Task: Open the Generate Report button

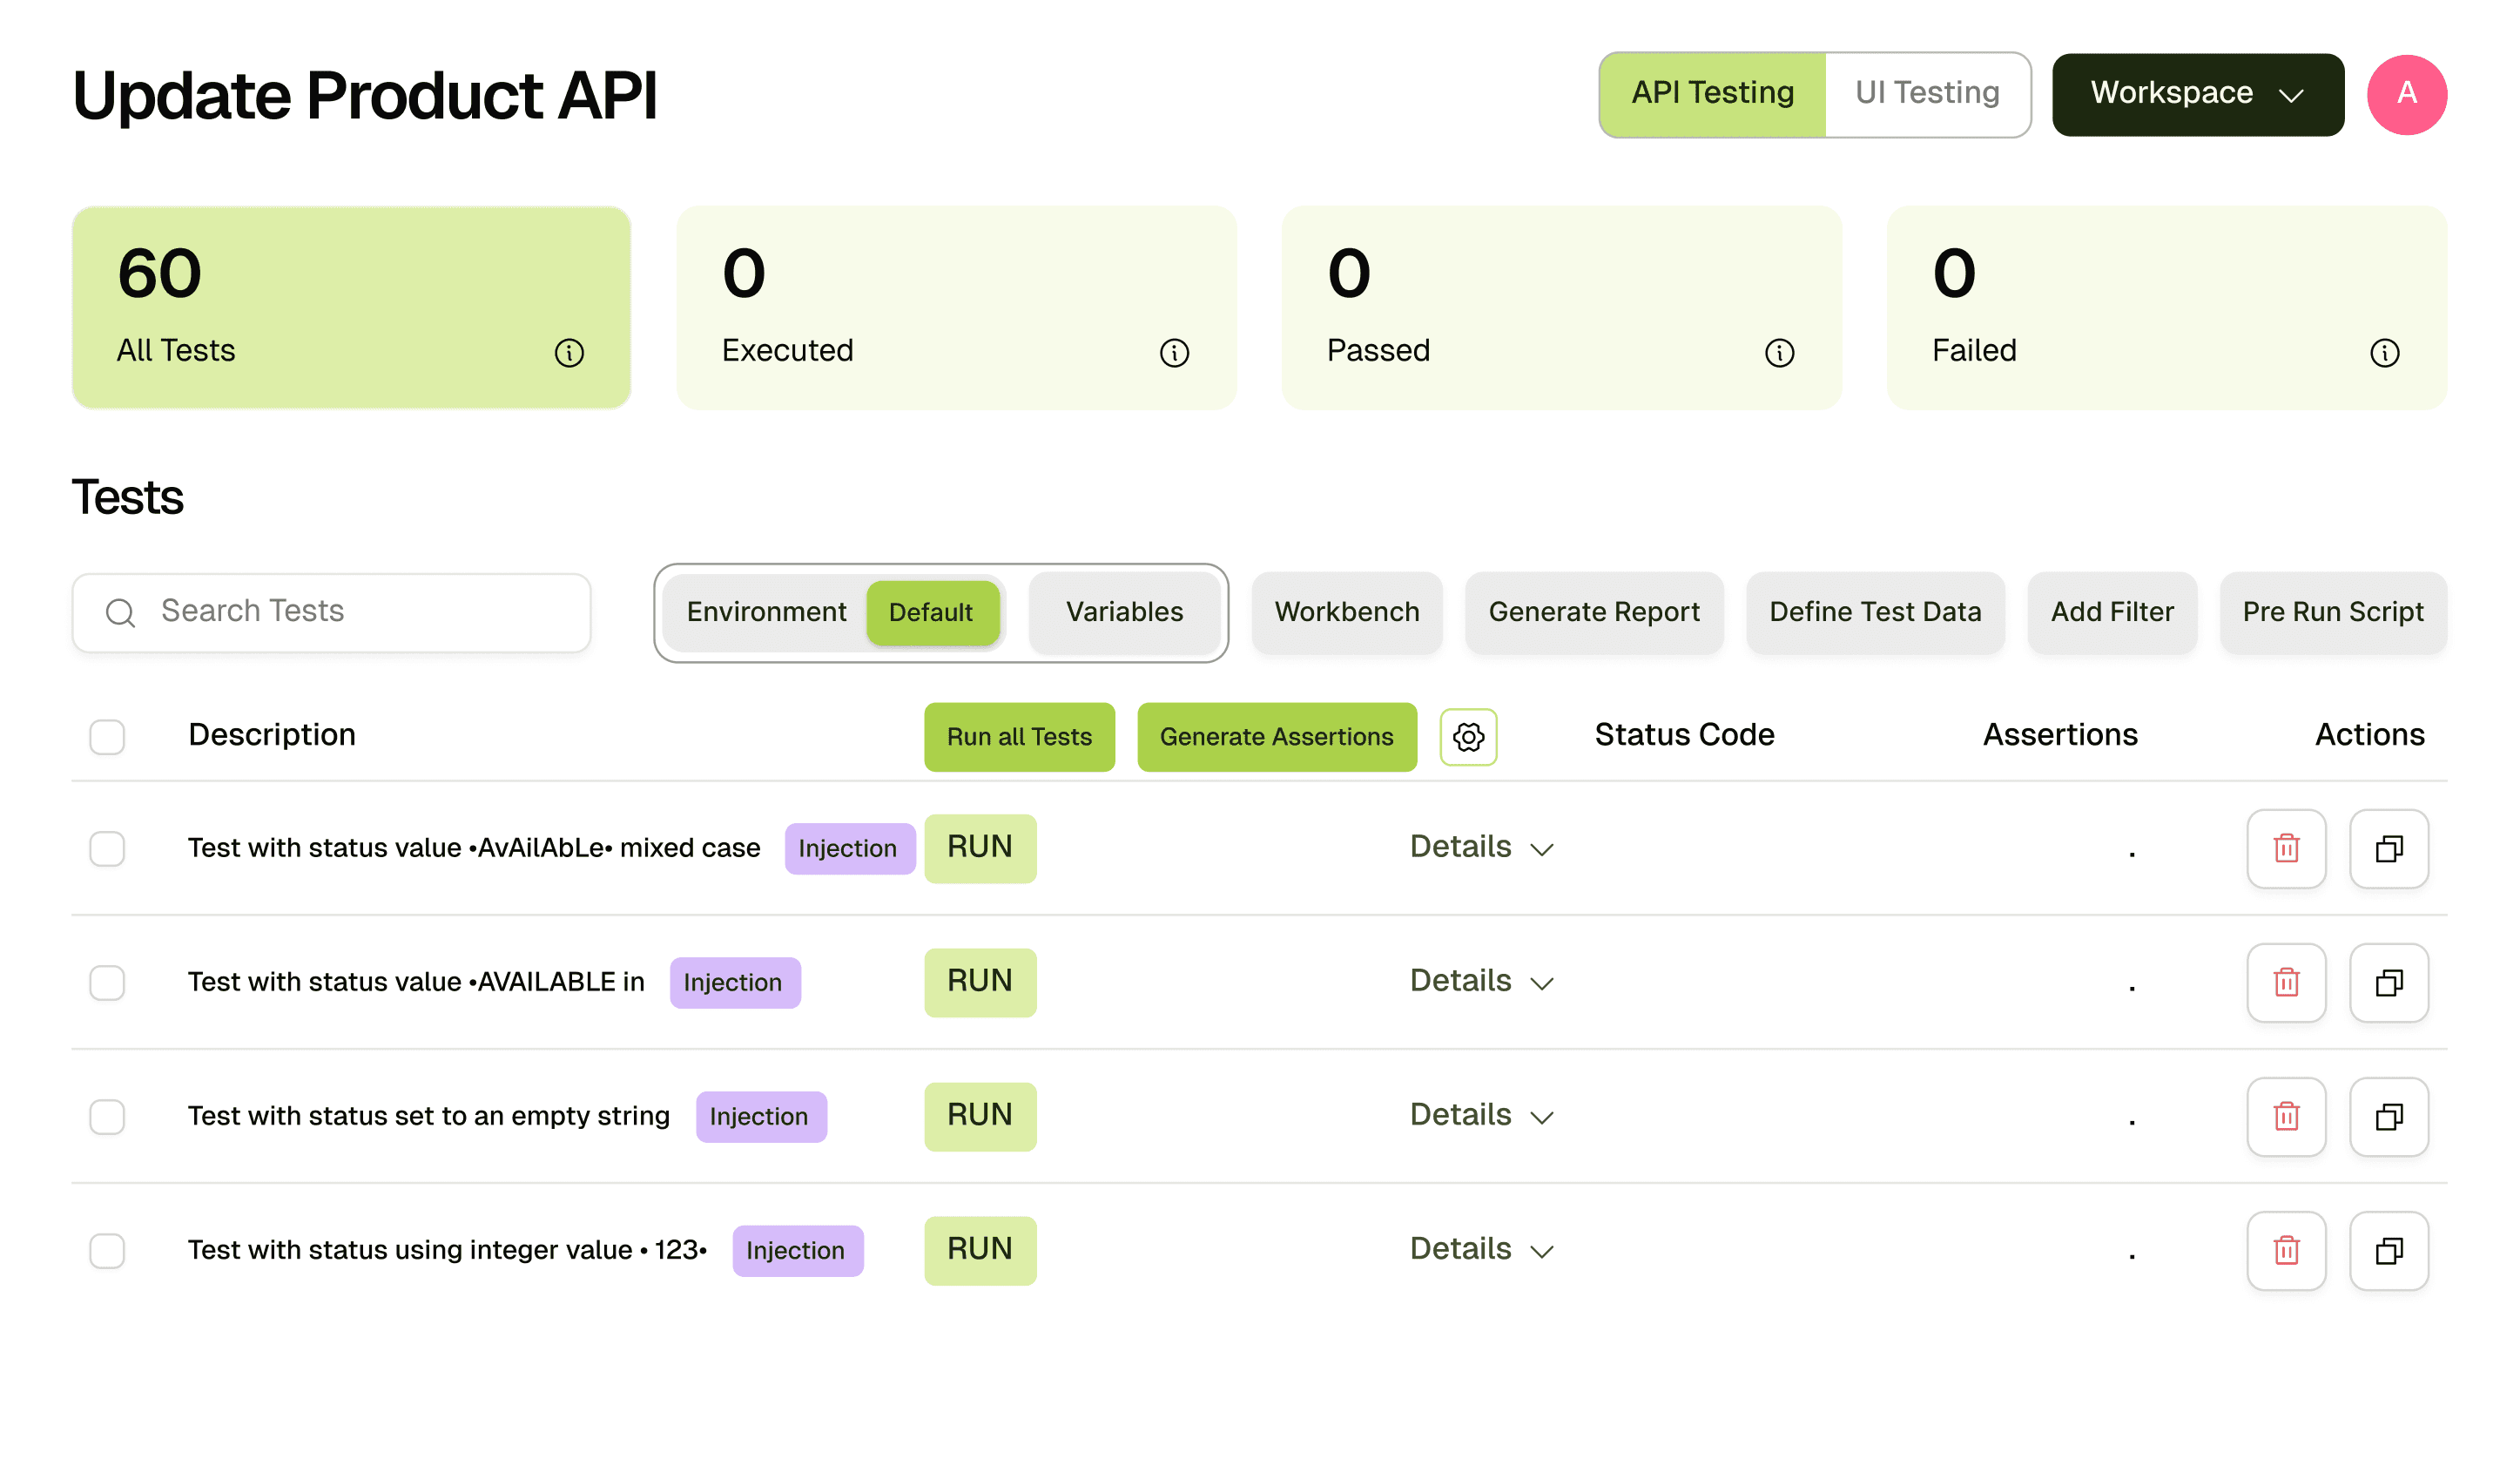Action: point(1593,612)
